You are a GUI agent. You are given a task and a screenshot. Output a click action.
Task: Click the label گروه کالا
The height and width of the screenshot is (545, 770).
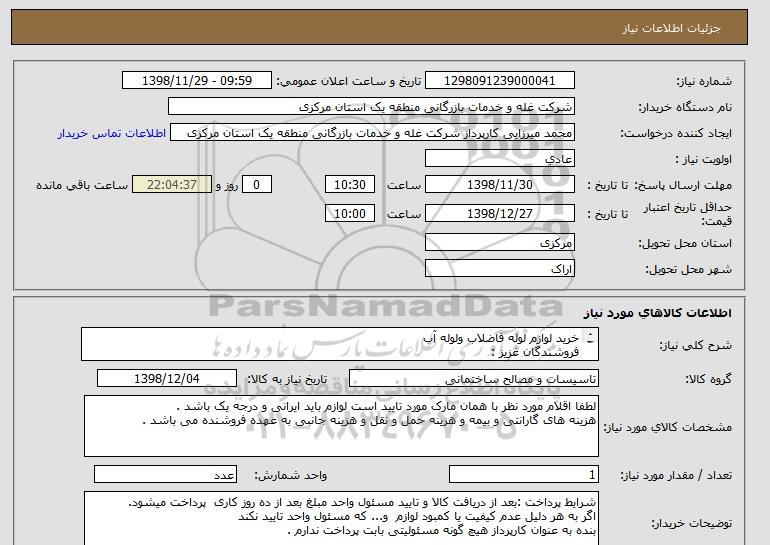click(x=708, y=379)
